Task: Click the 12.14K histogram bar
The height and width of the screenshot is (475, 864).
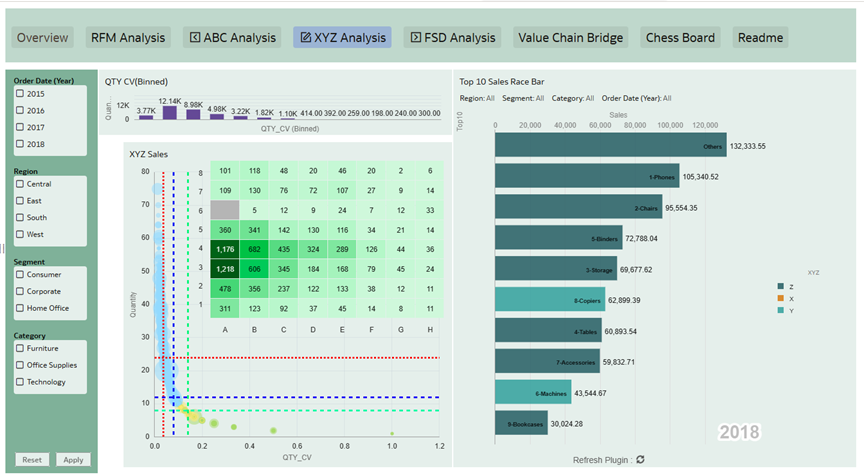Action: 170,112
